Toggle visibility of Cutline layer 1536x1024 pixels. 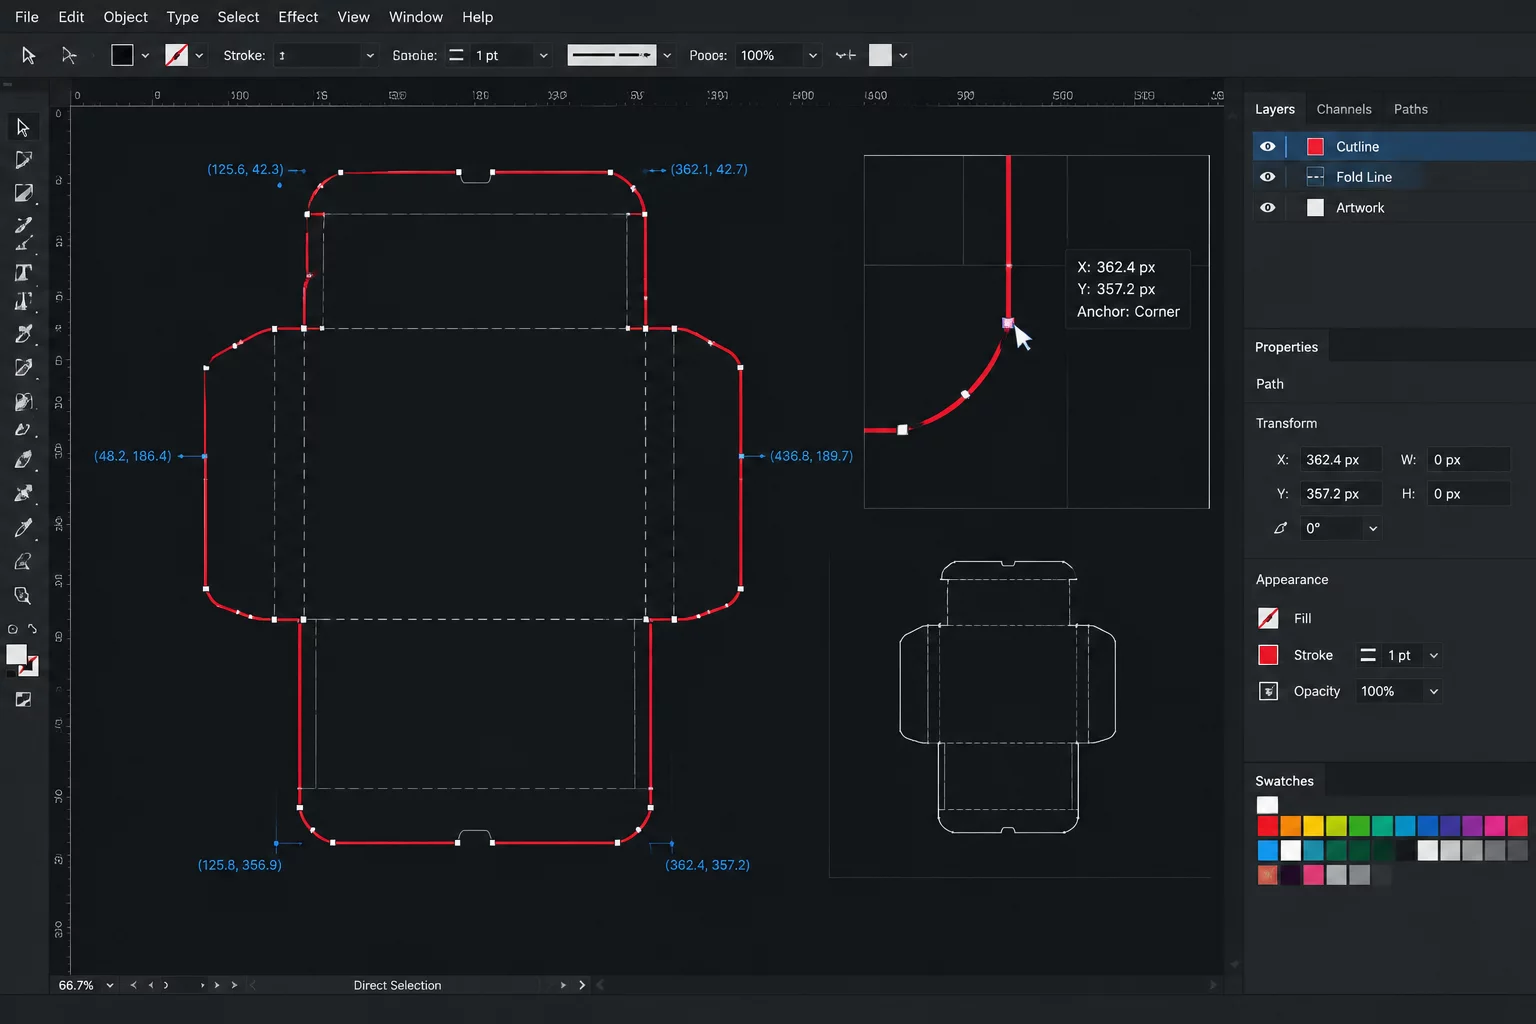[x=1267, y=146]
